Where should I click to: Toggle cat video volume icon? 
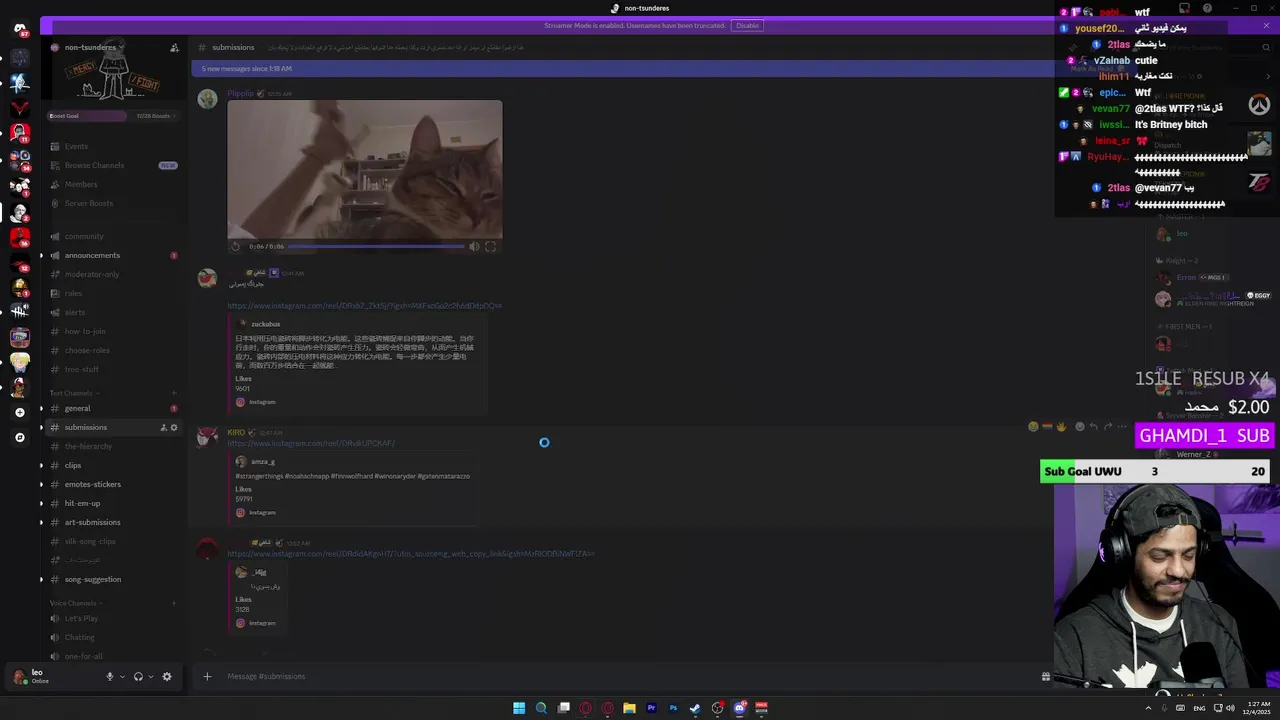(475, 246)
